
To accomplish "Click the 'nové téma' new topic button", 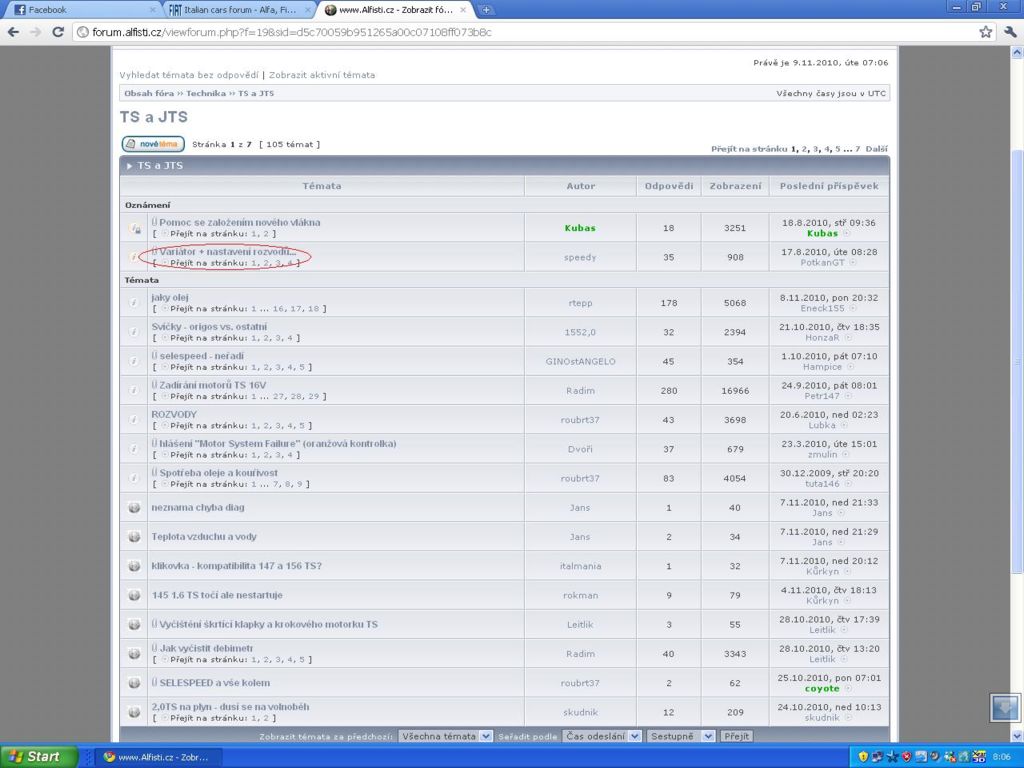I will click(153, 144).
